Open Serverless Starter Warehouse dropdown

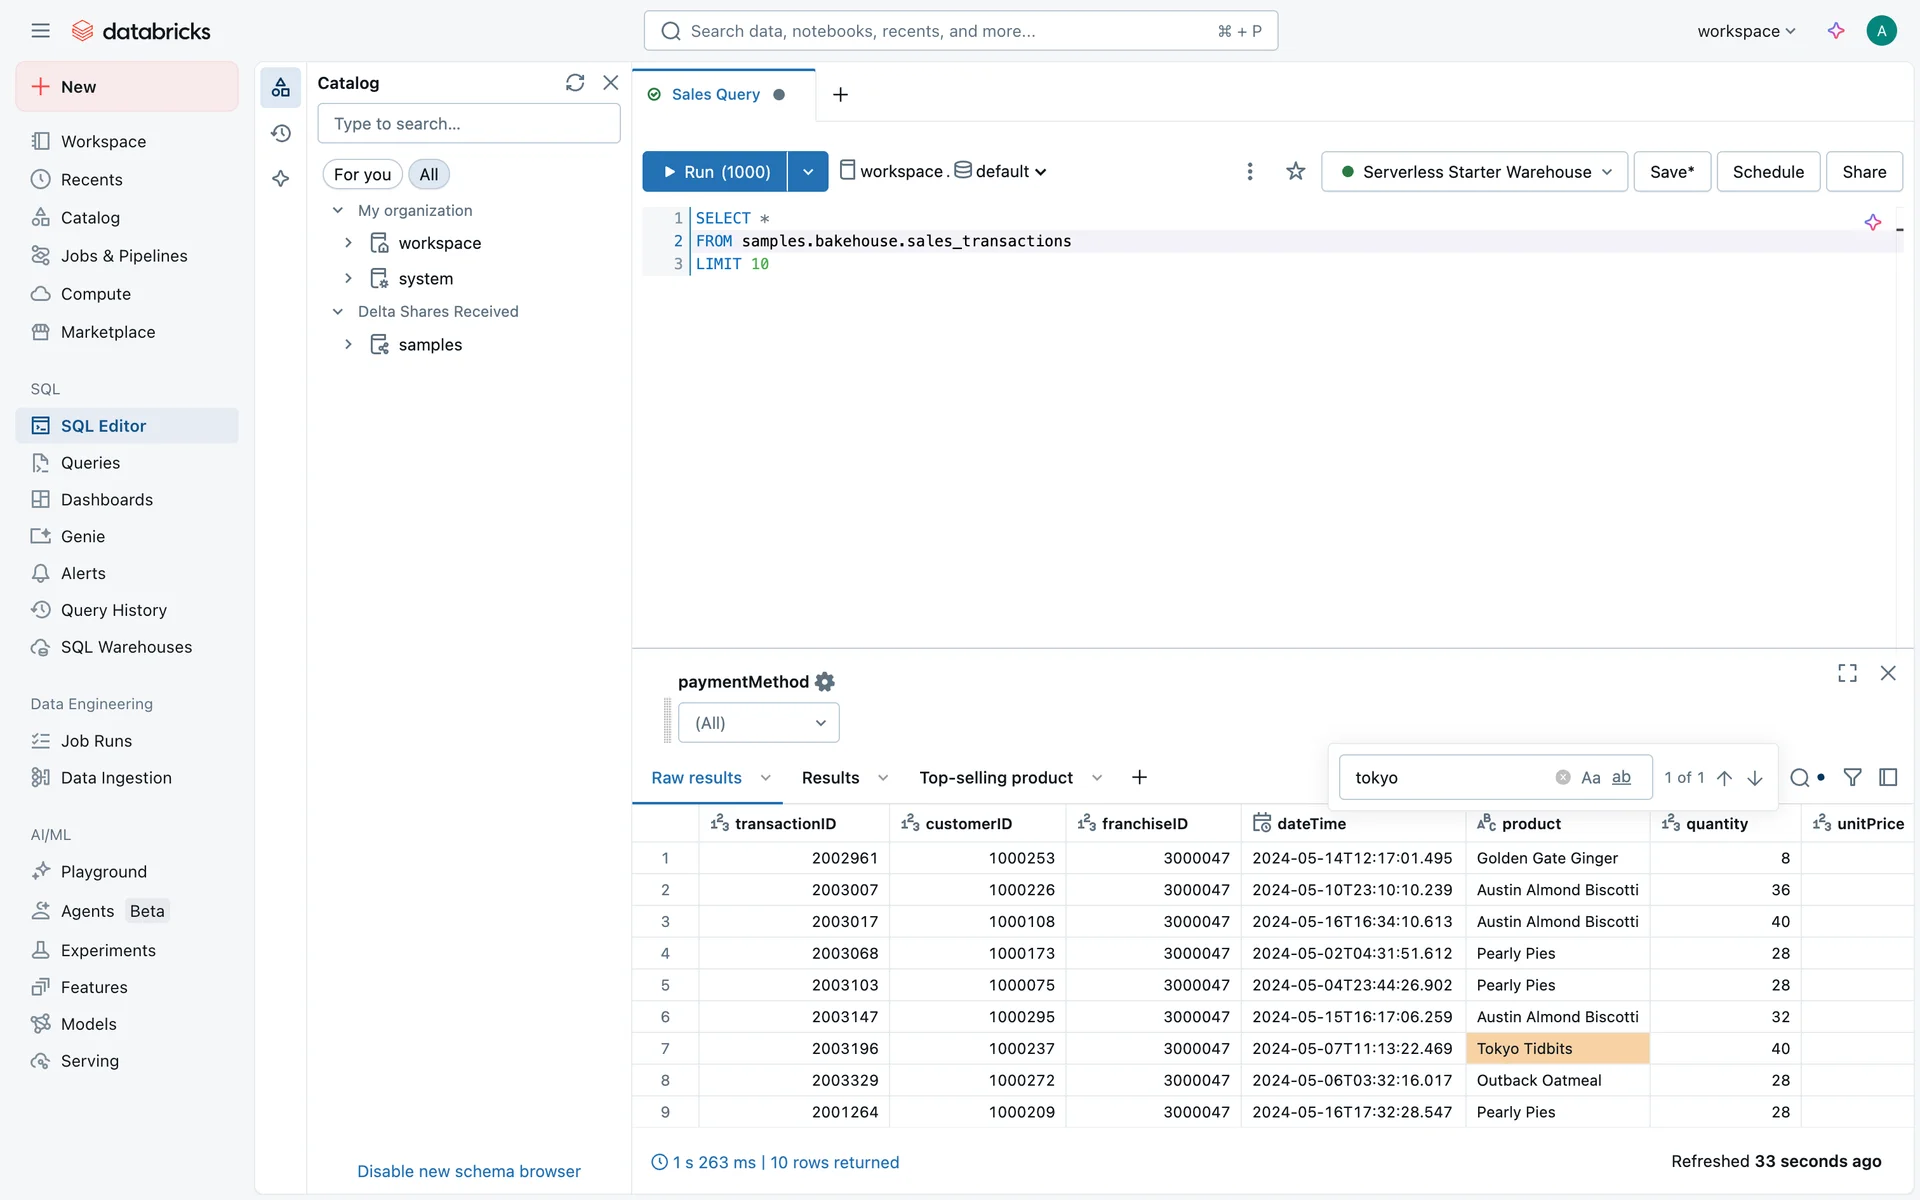point(1474,172)
